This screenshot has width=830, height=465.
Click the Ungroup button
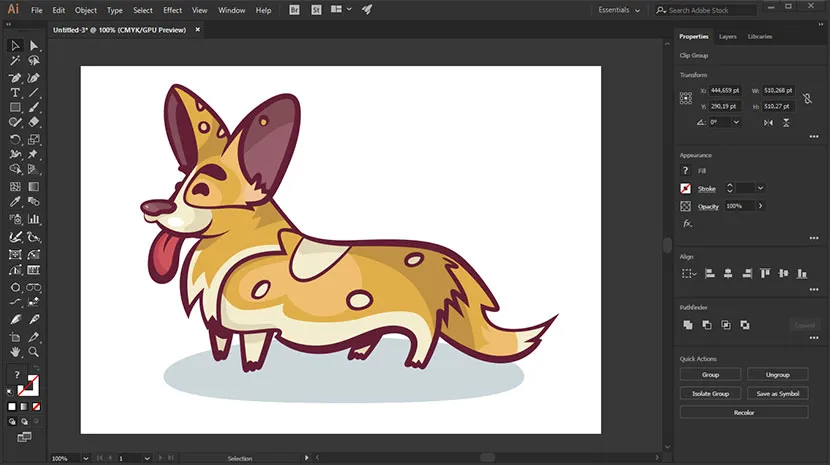pos(777,374)
